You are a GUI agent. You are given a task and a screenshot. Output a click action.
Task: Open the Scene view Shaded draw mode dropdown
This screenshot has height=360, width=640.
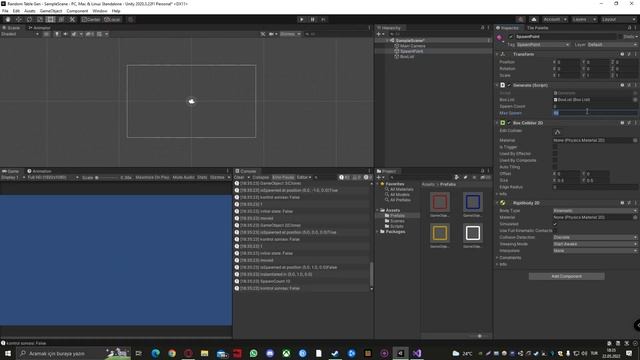20,34
